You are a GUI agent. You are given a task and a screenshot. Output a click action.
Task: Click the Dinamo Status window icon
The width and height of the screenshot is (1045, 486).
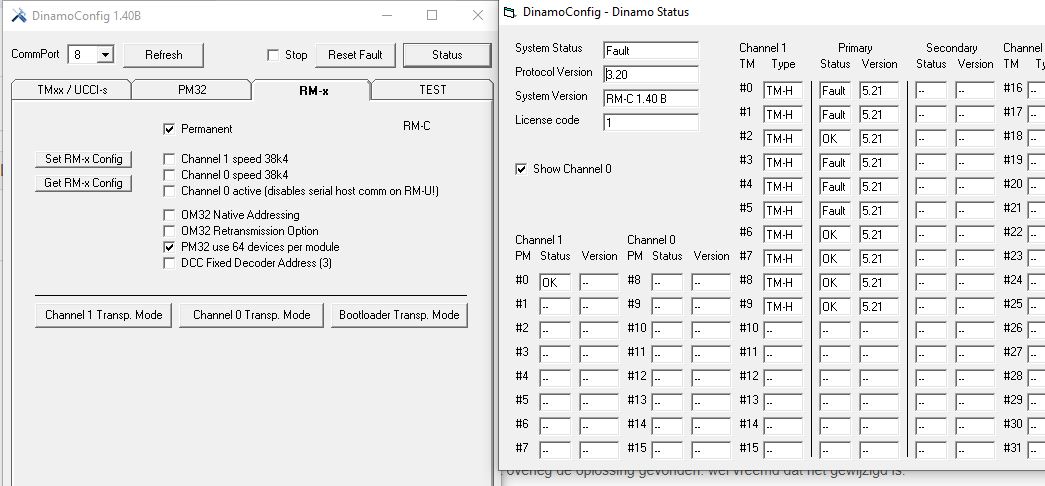point(510,12)
